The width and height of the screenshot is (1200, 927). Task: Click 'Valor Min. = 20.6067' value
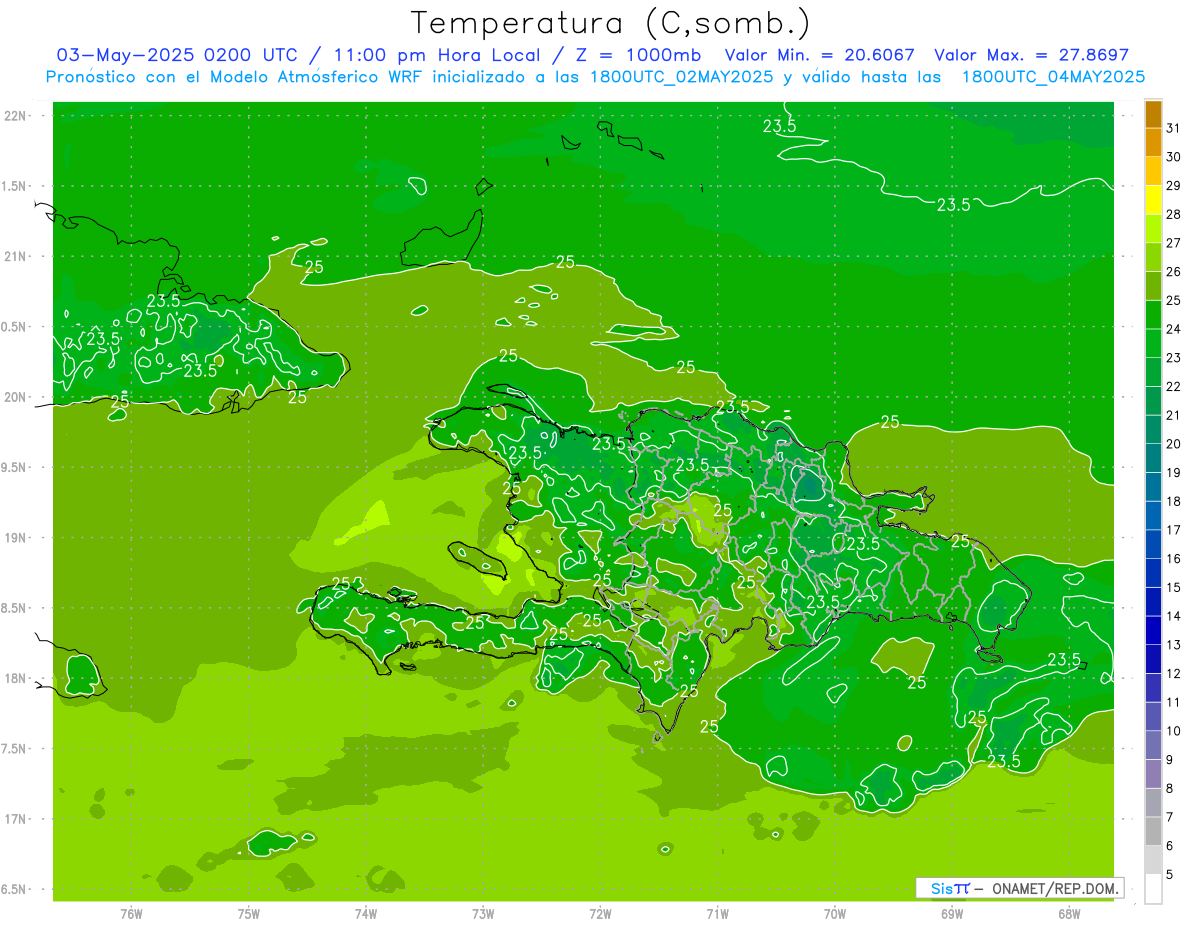819,55
